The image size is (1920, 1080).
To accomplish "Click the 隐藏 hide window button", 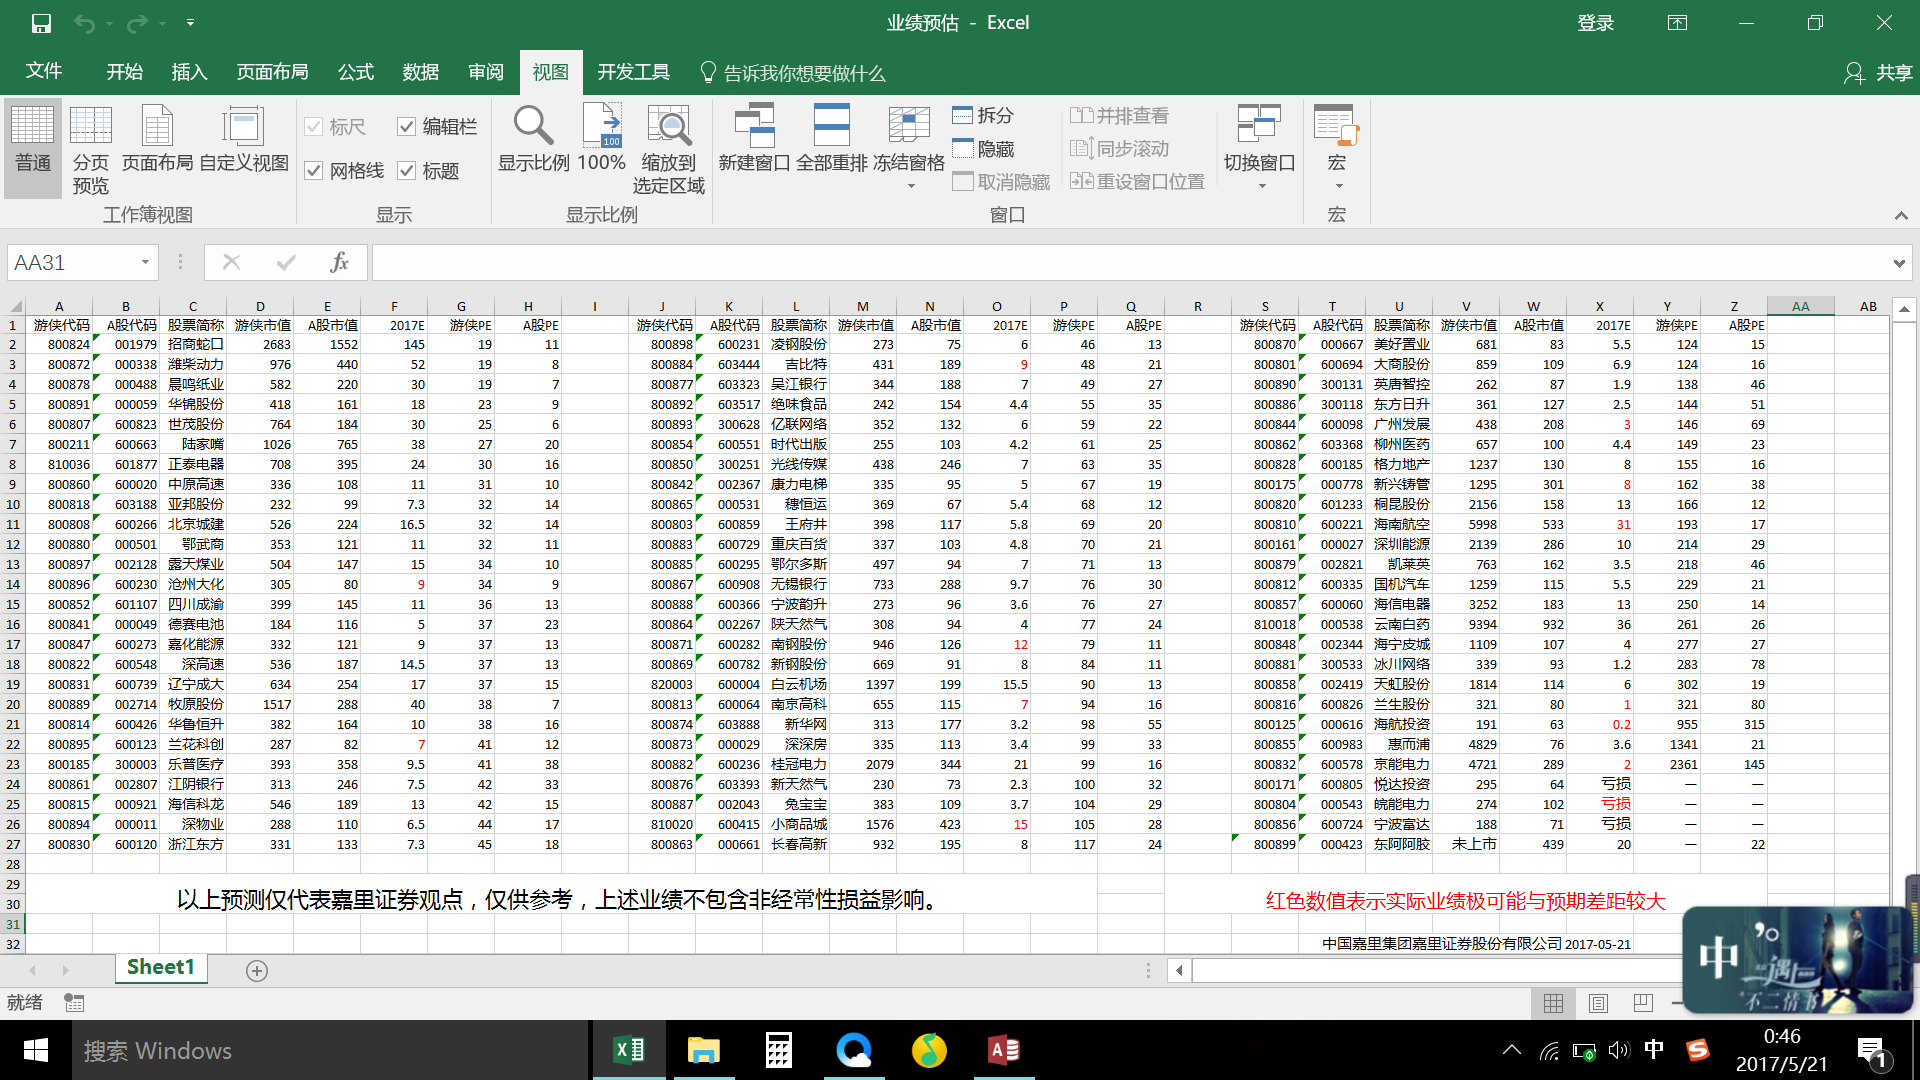I will point(983,149).
